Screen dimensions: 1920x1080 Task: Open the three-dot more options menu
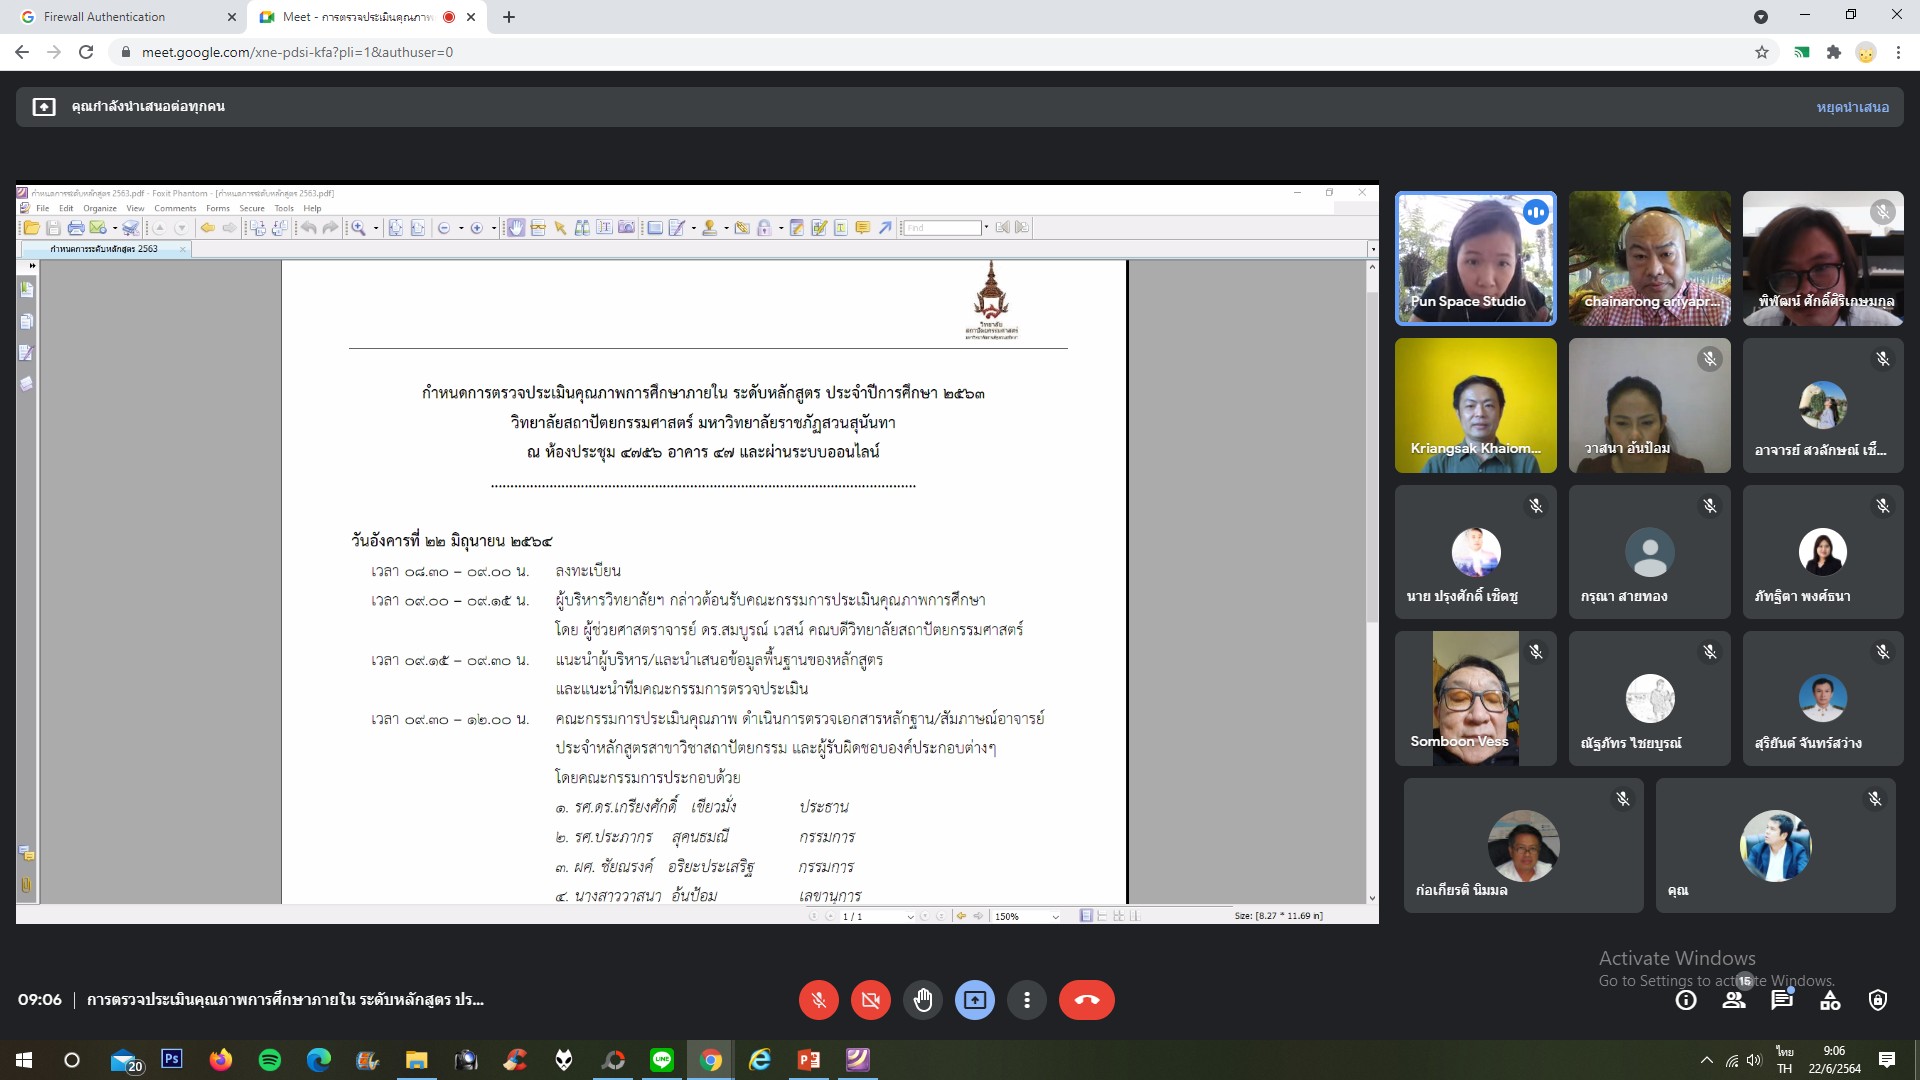click(x=1027, y=1000)
